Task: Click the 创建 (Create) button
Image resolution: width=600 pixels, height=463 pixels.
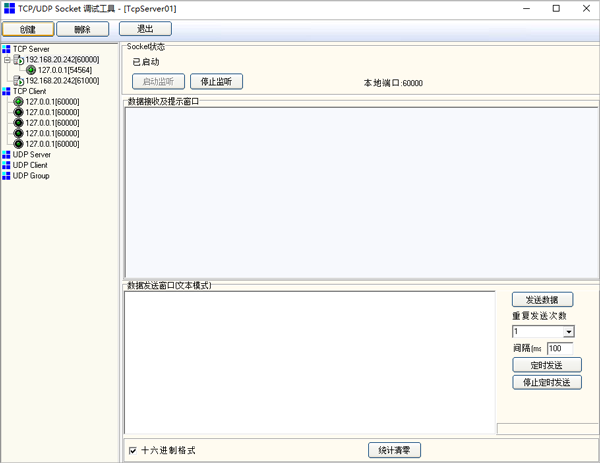Action: point(28,29)
